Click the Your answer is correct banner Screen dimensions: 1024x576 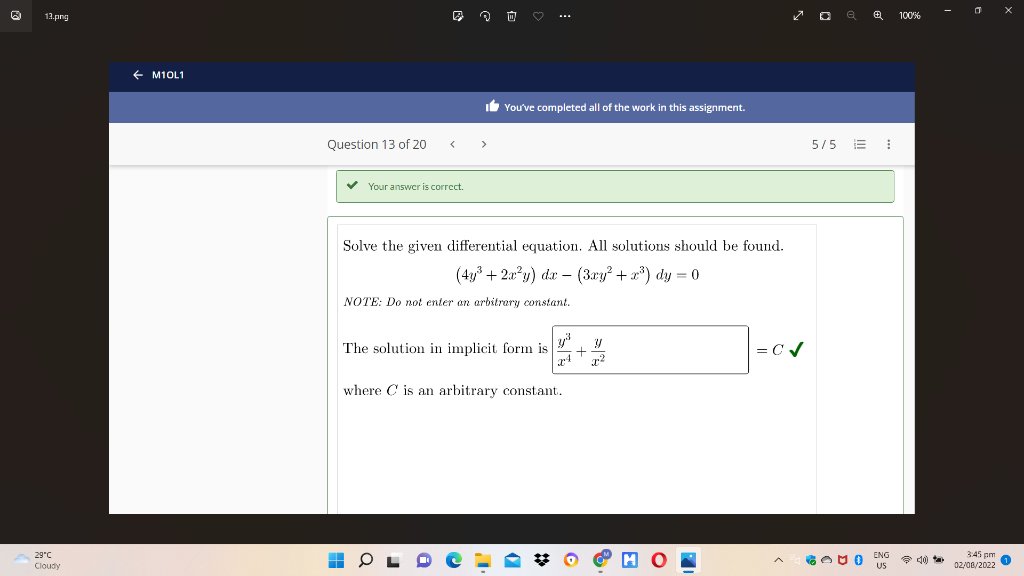click(x=615, y=187)
